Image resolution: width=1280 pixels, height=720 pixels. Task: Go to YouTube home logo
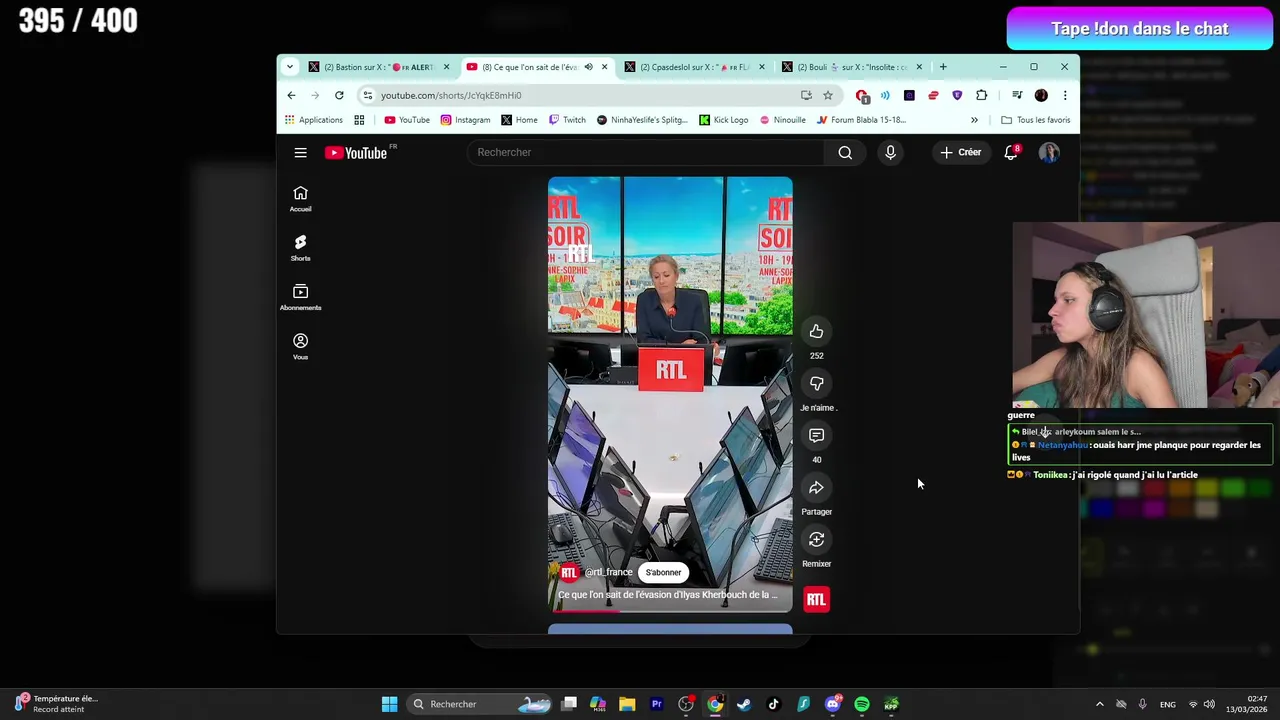pyautogui.click(x=356, y=152)
